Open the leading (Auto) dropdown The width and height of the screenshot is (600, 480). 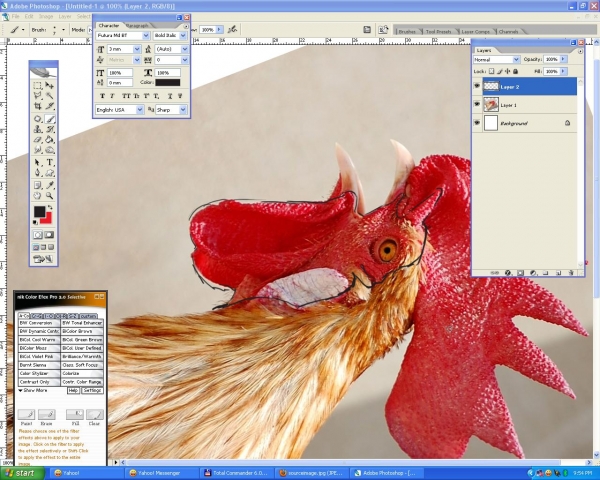click(x=184, y=49)
